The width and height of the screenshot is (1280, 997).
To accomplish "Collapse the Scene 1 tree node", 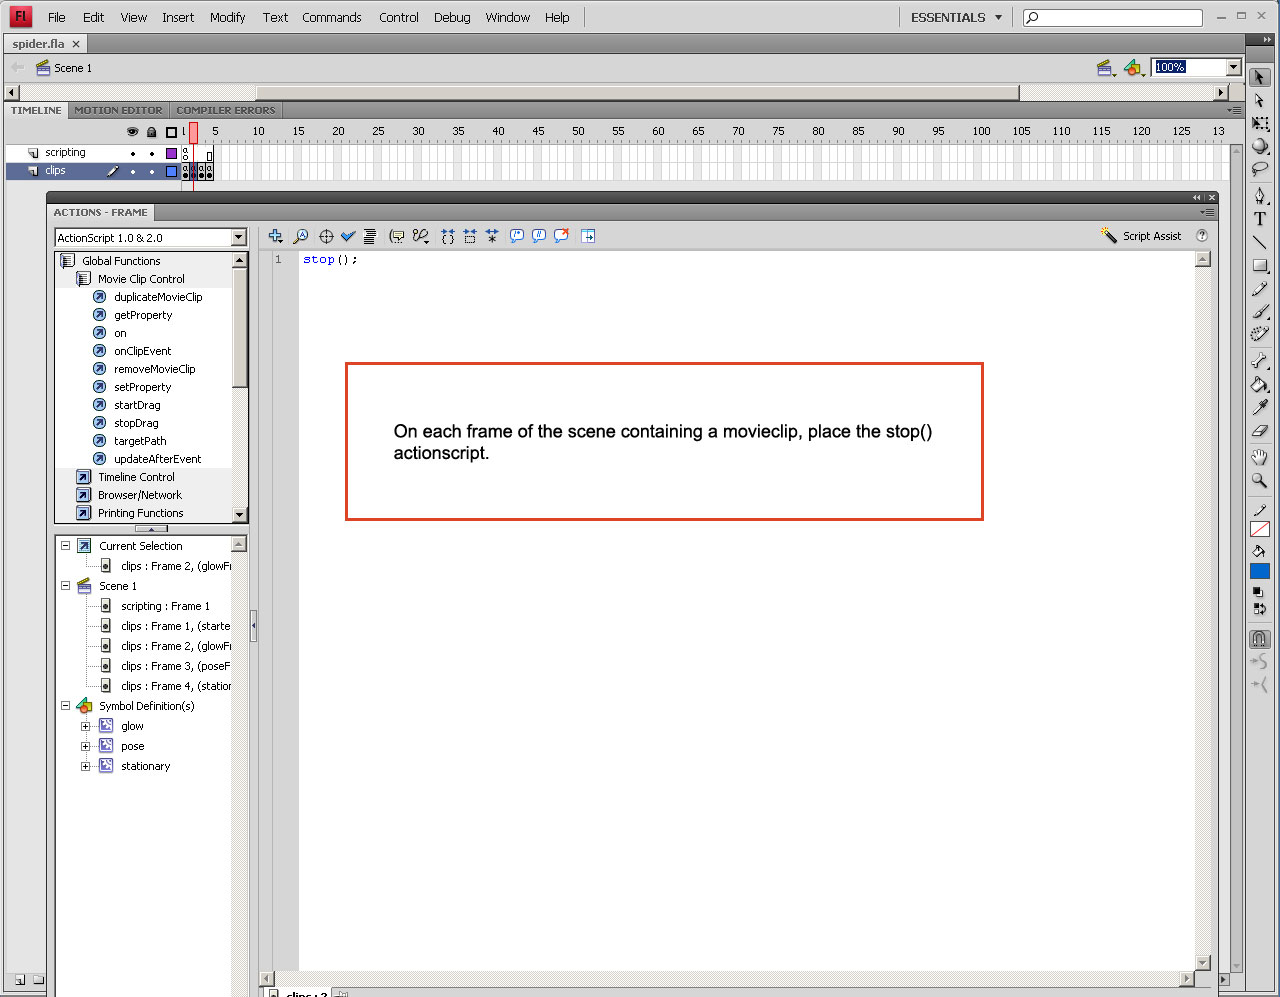I will click(x=66, y=586).
